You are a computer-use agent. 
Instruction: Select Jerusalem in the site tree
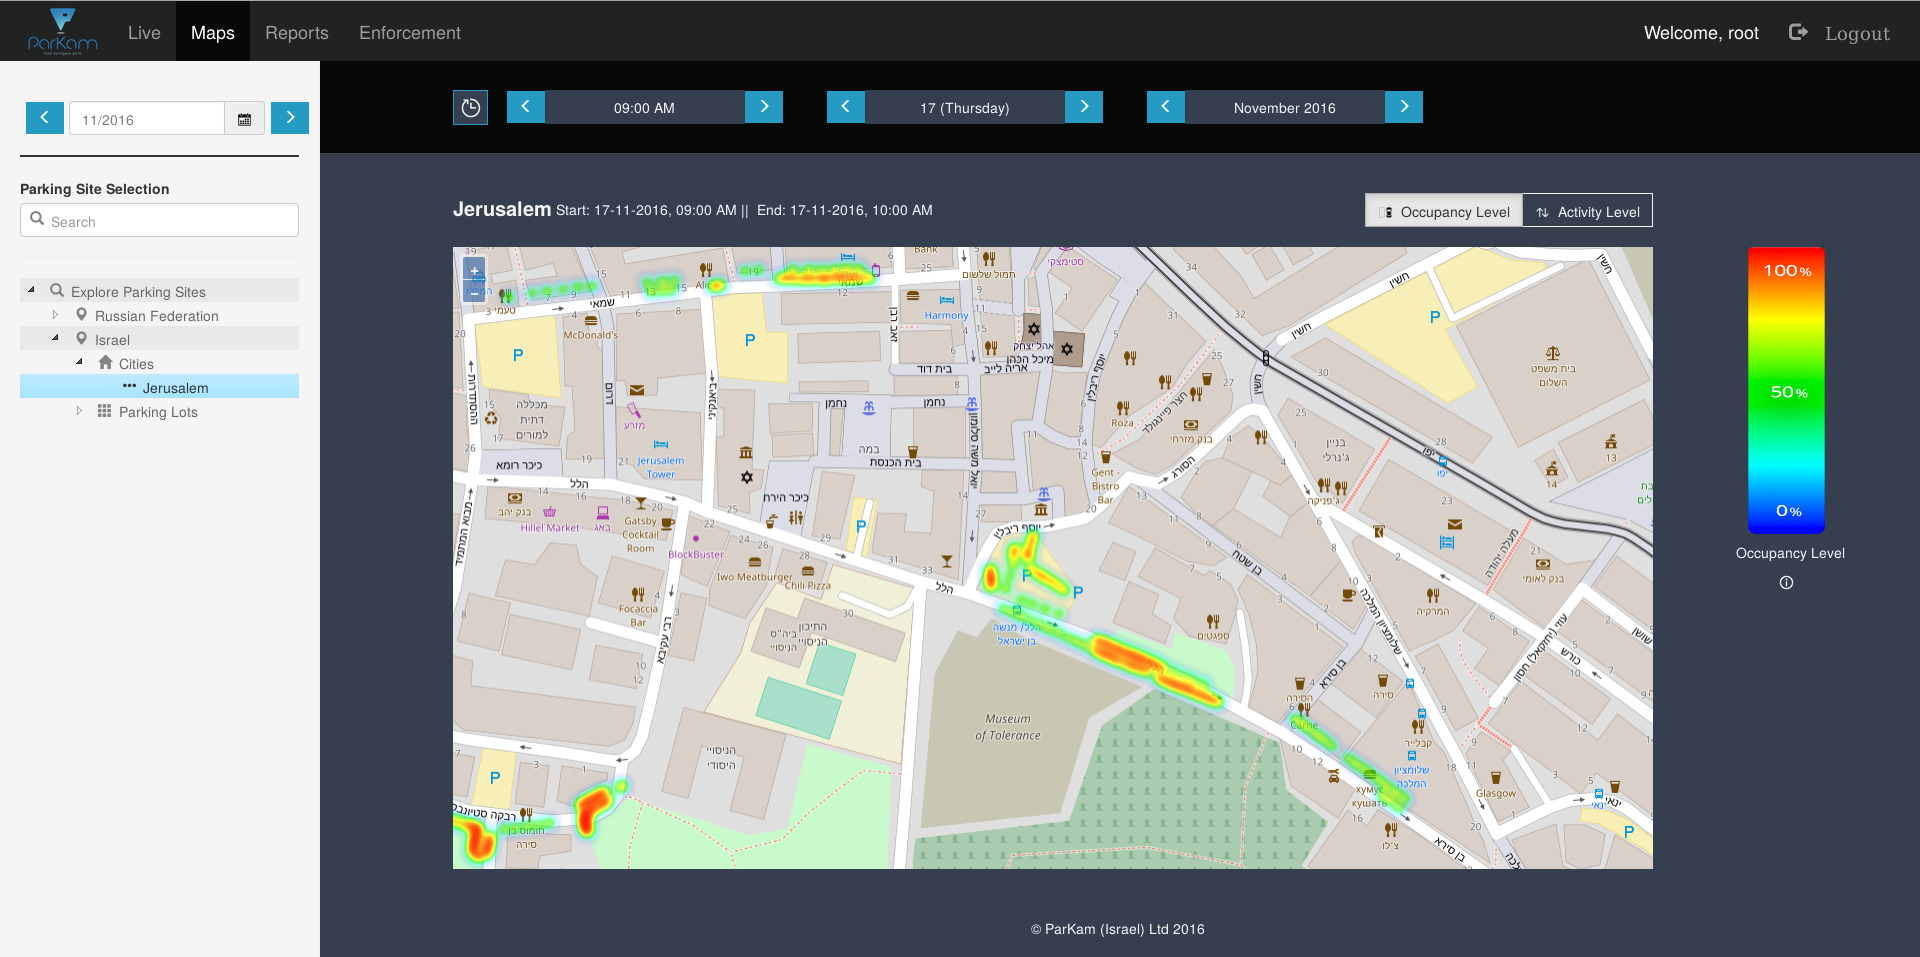175,388
